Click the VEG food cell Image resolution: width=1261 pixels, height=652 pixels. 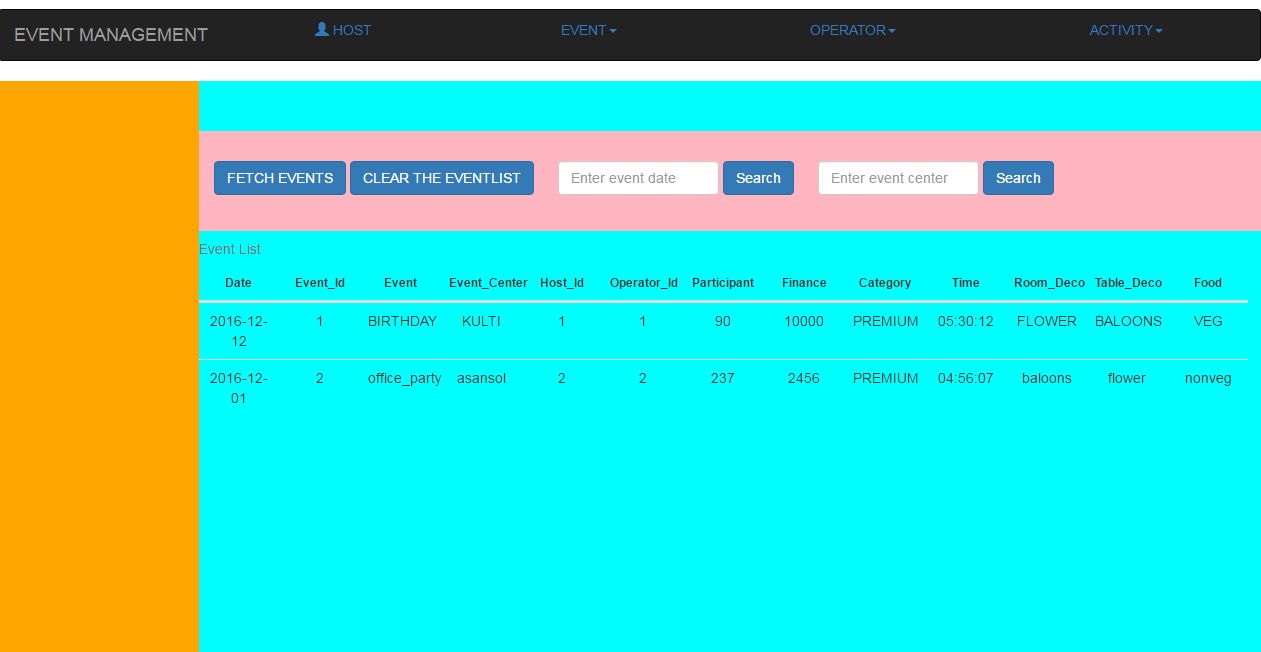click(x=1208, y=321)
